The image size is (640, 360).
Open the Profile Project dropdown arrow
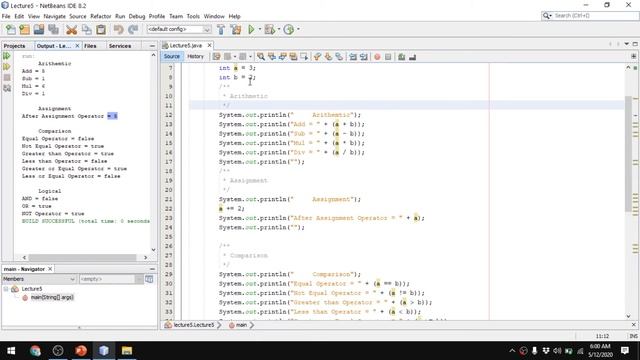point(298,29)
